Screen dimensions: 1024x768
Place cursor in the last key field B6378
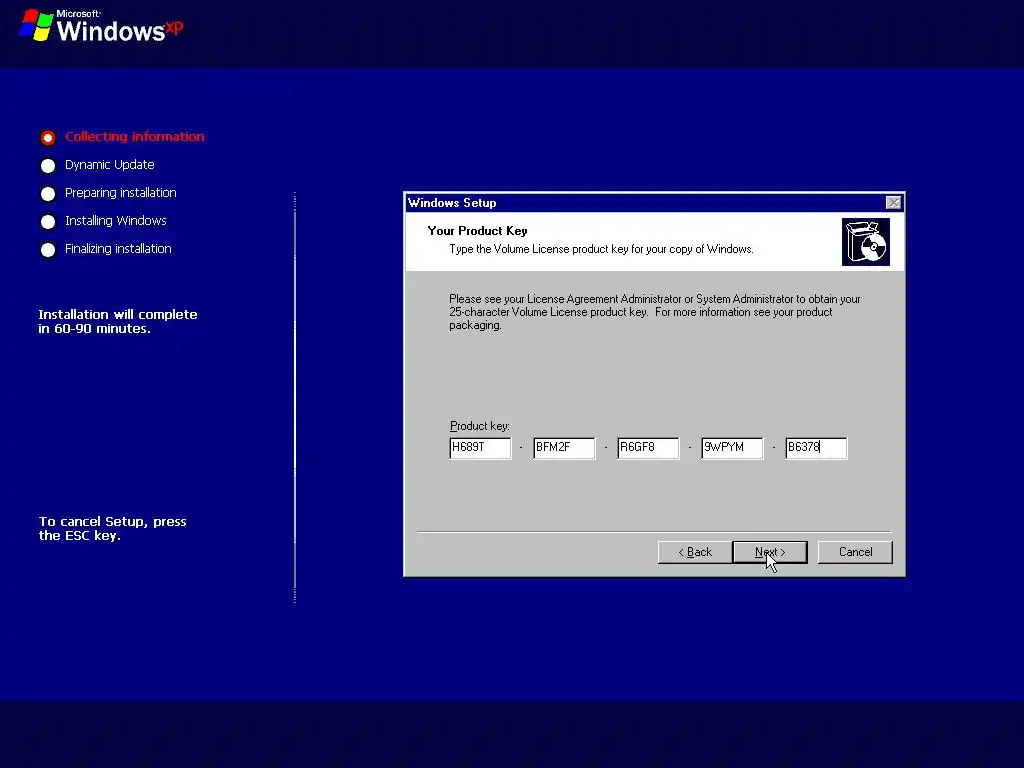[x=816, y=448]
